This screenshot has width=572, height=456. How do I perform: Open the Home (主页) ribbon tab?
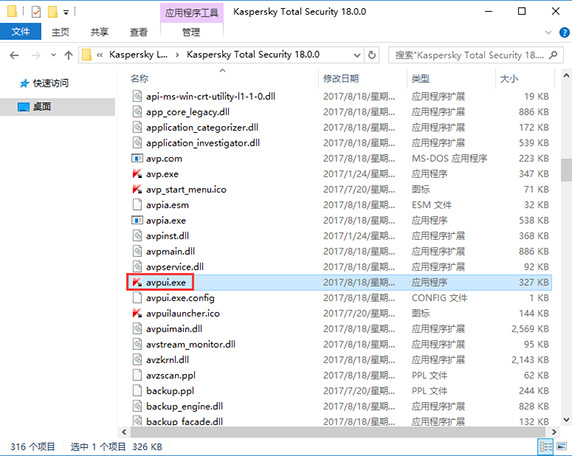point(60,32)
